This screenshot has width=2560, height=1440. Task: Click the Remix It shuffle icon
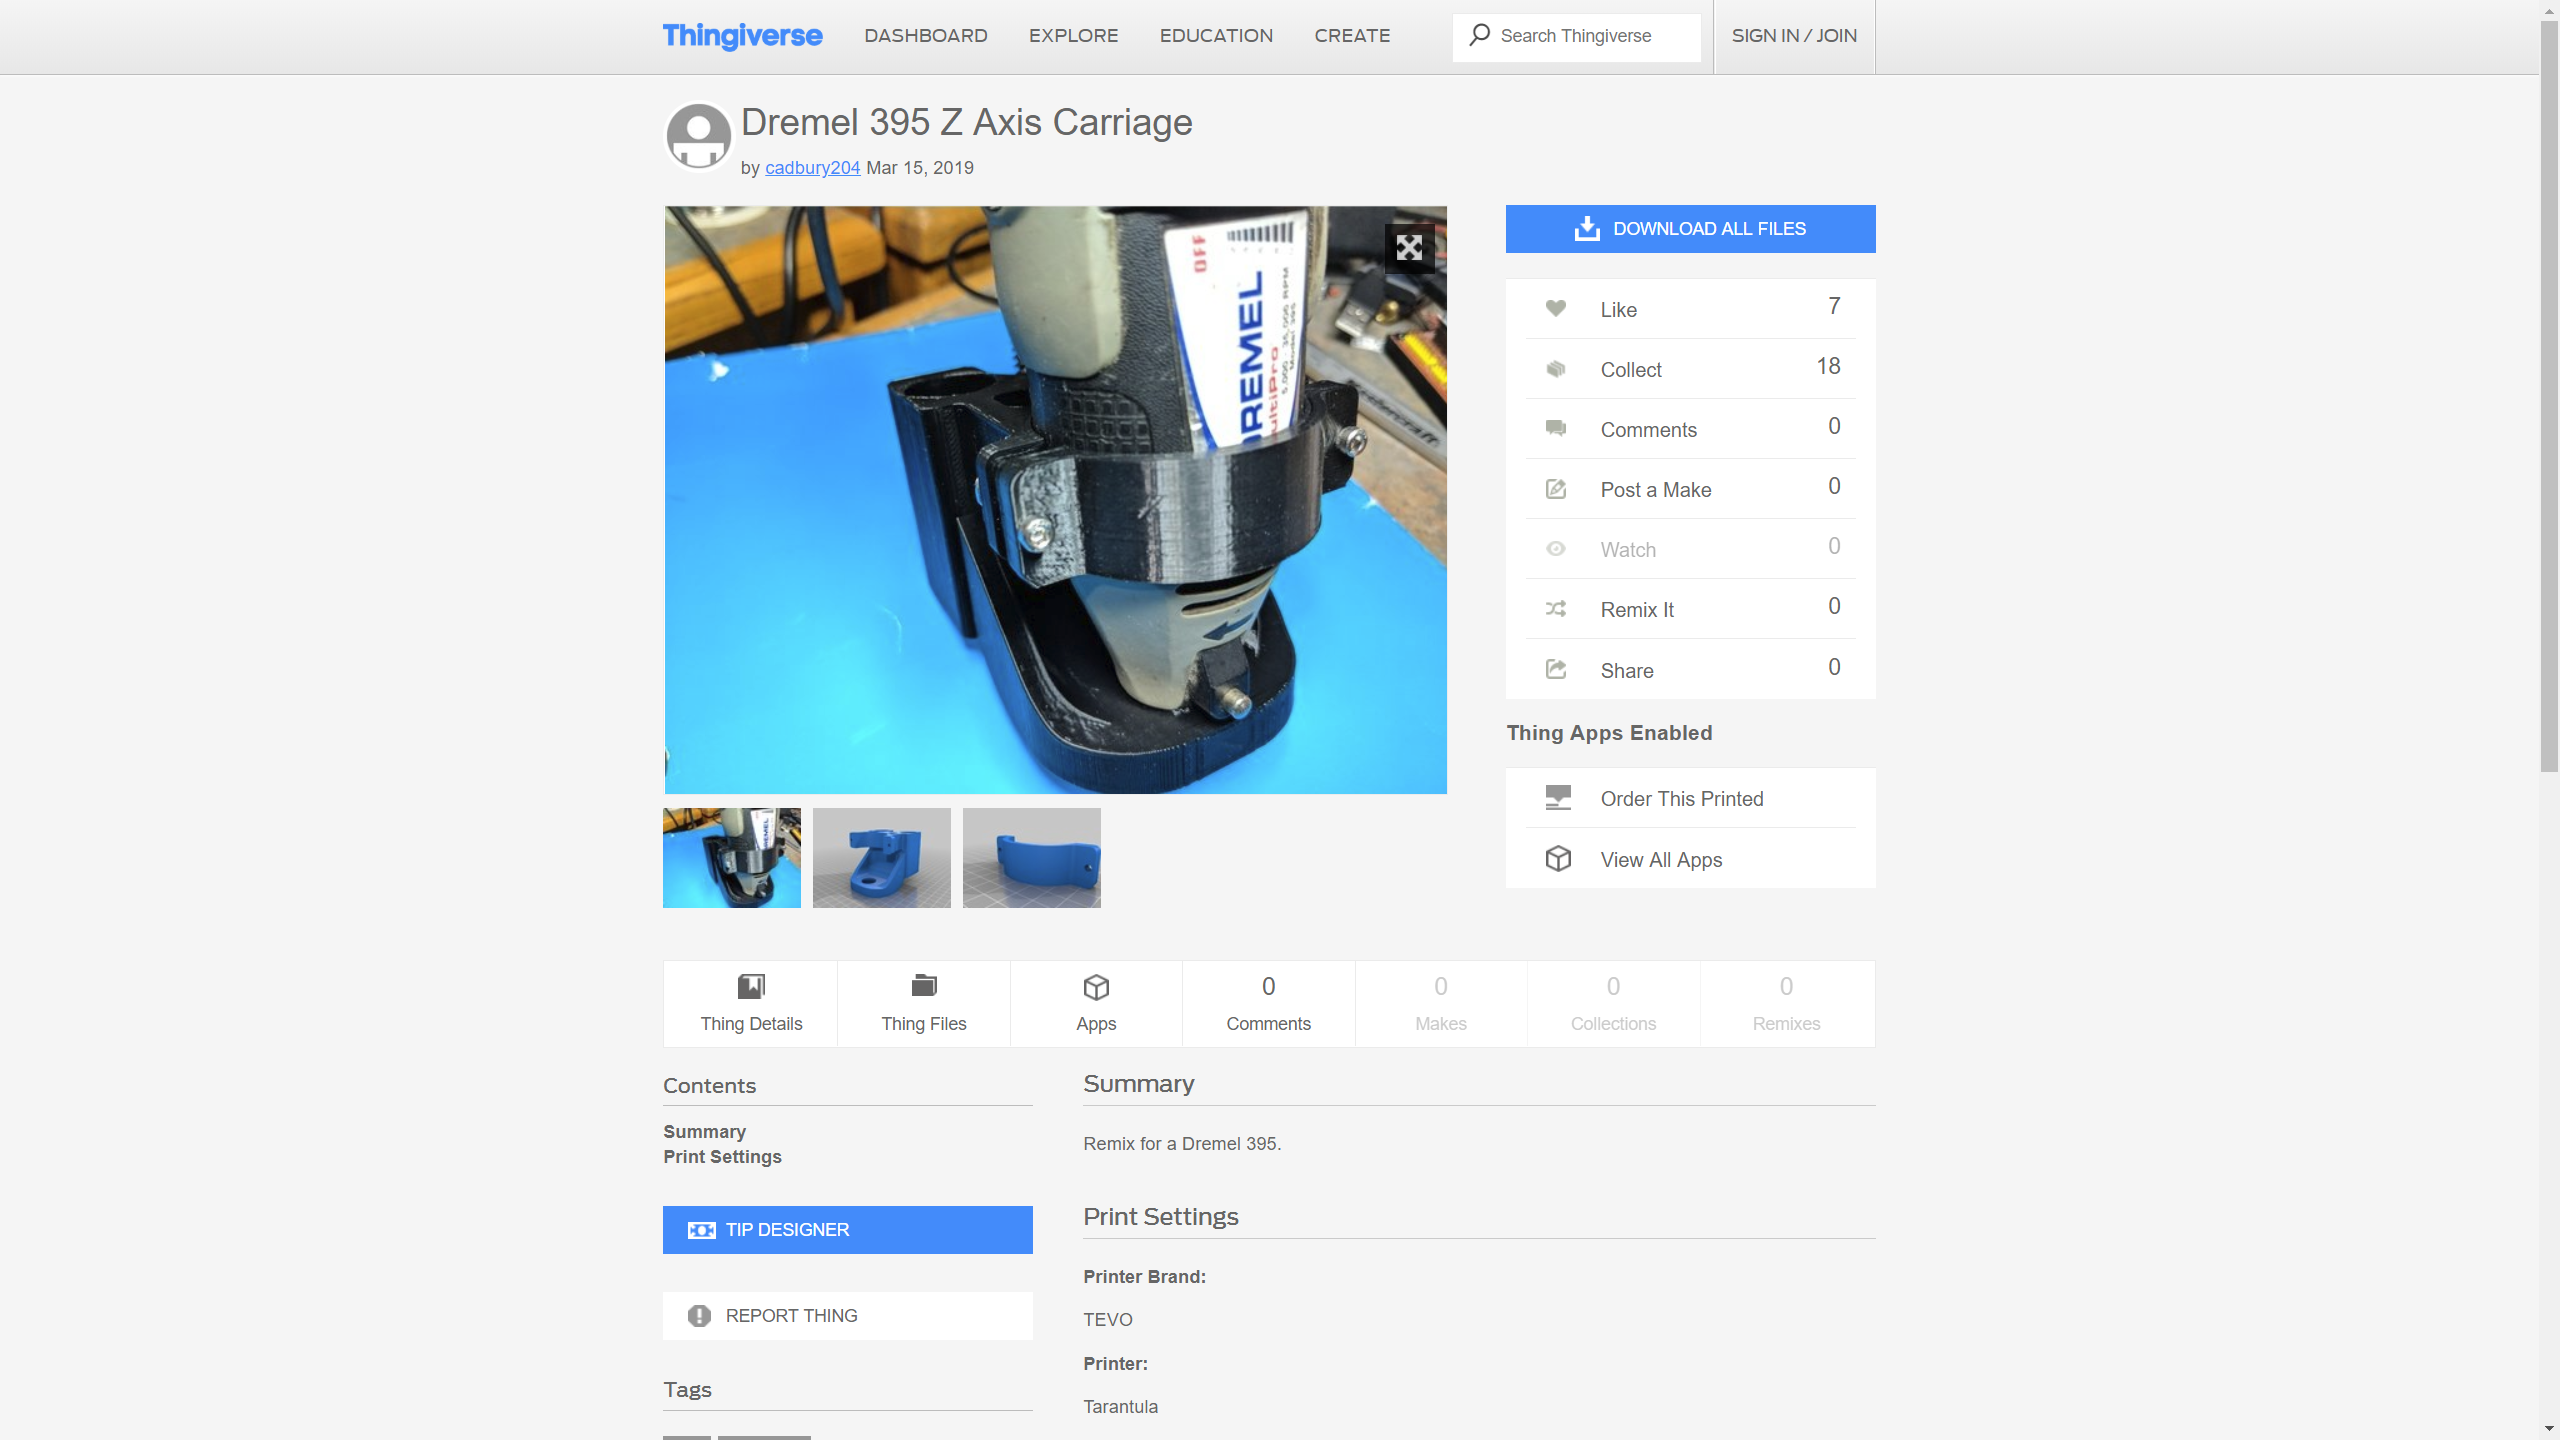[x=1556, y=609]
